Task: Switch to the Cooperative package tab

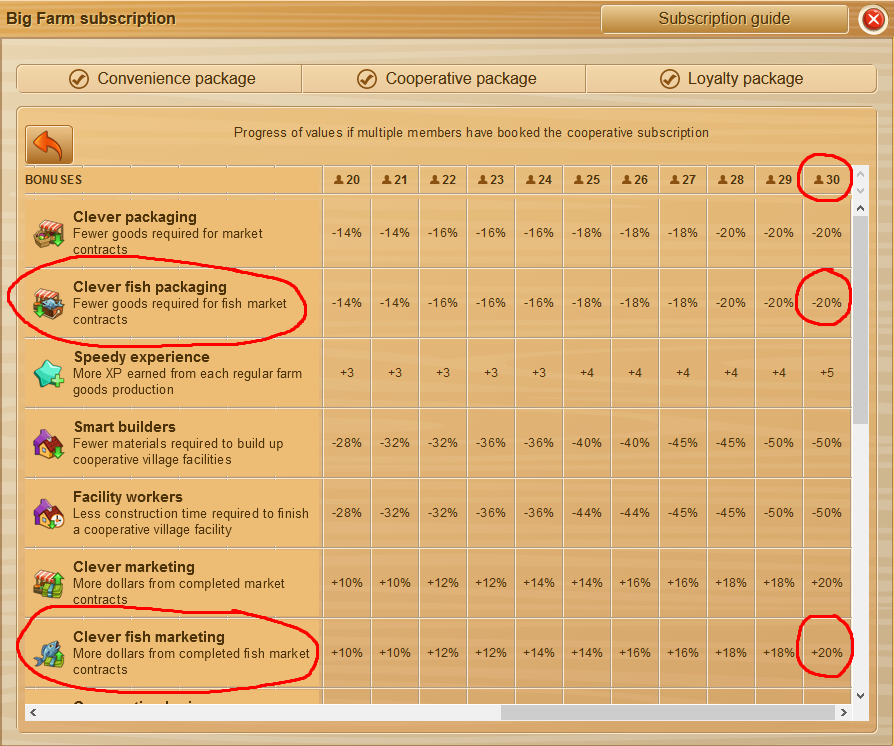Action: click(444, 79)
